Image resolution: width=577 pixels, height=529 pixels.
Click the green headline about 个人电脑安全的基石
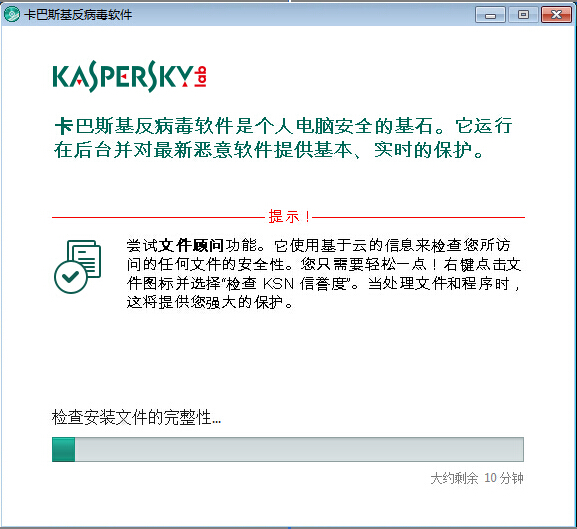pyautogui.click(x=283, y=138)
